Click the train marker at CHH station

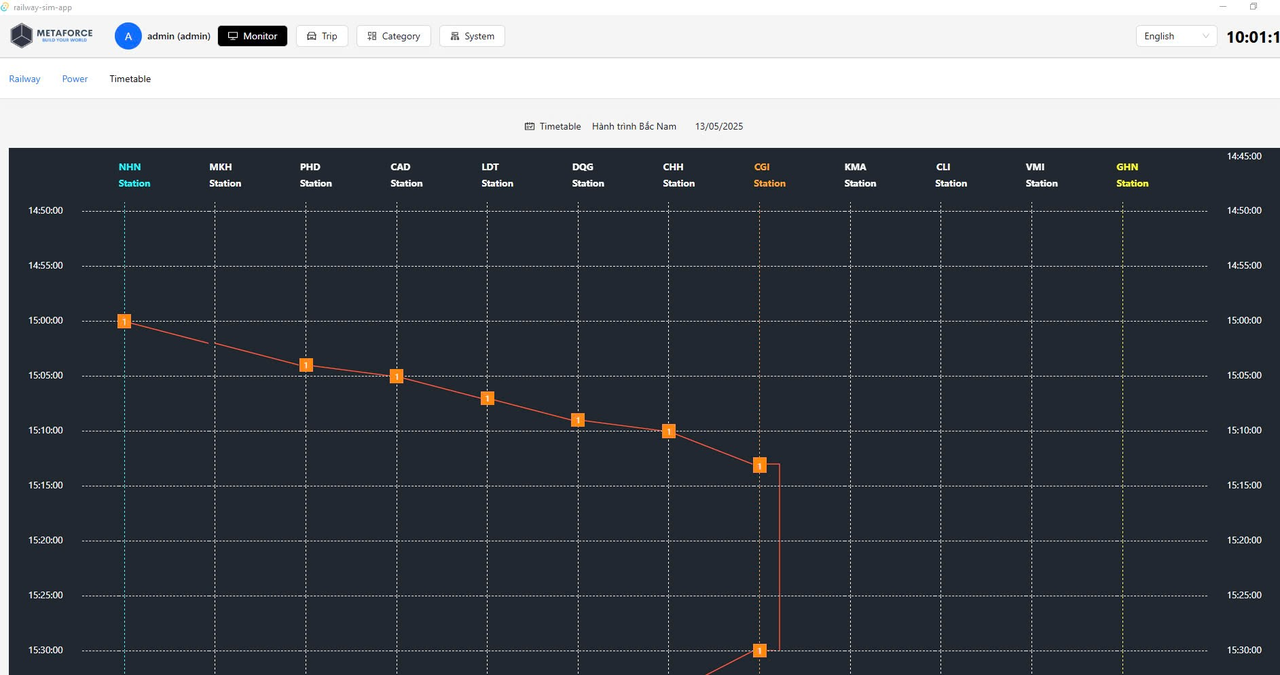point(668,431)
